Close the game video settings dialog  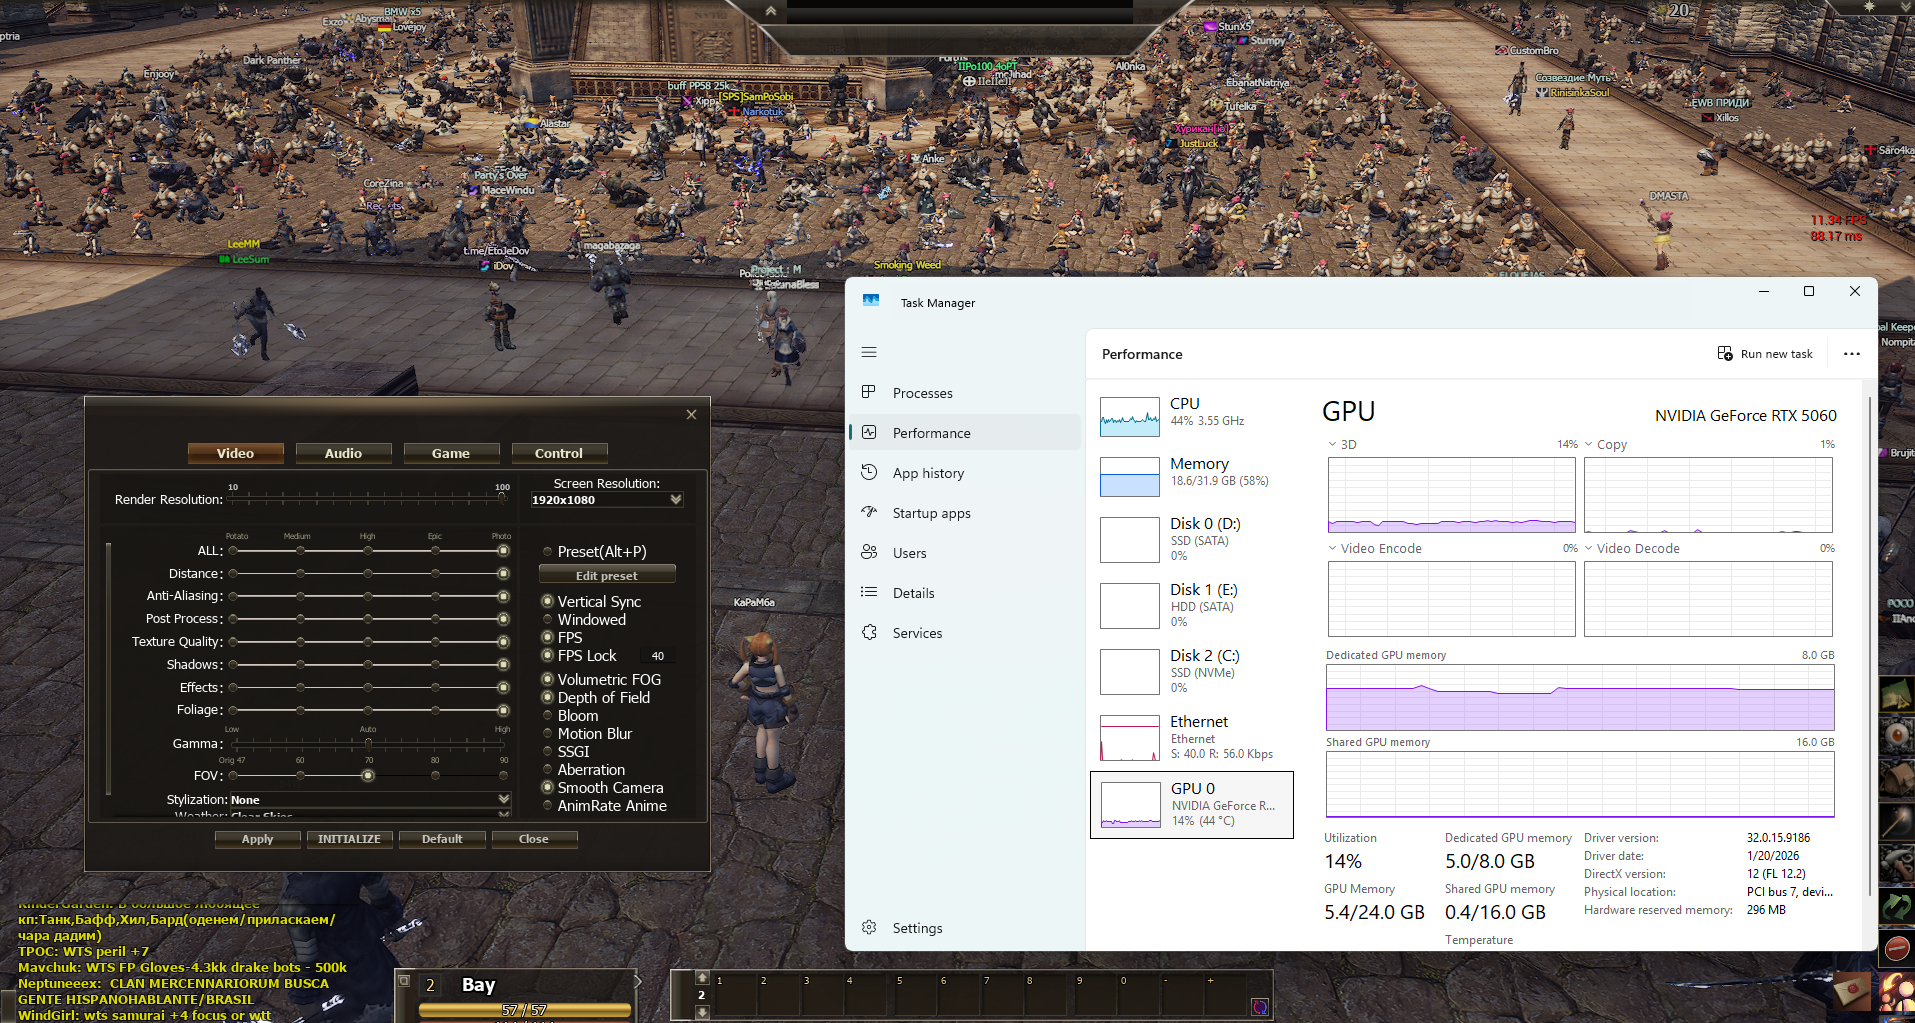tap(691, 414)
